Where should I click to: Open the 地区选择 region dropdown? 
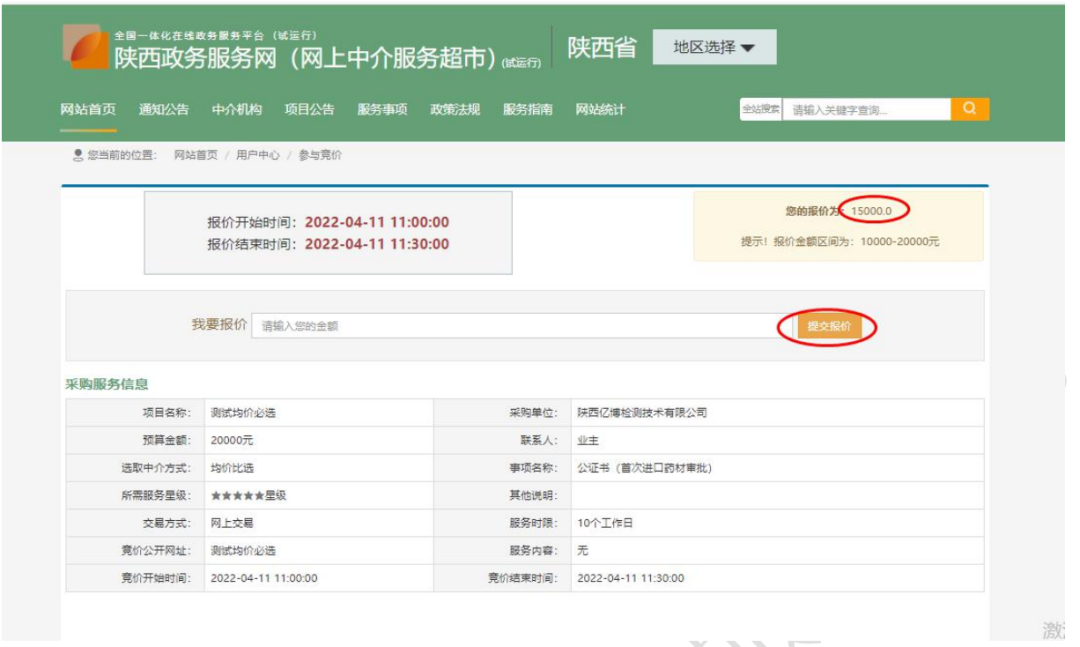(x=714, y=47)
